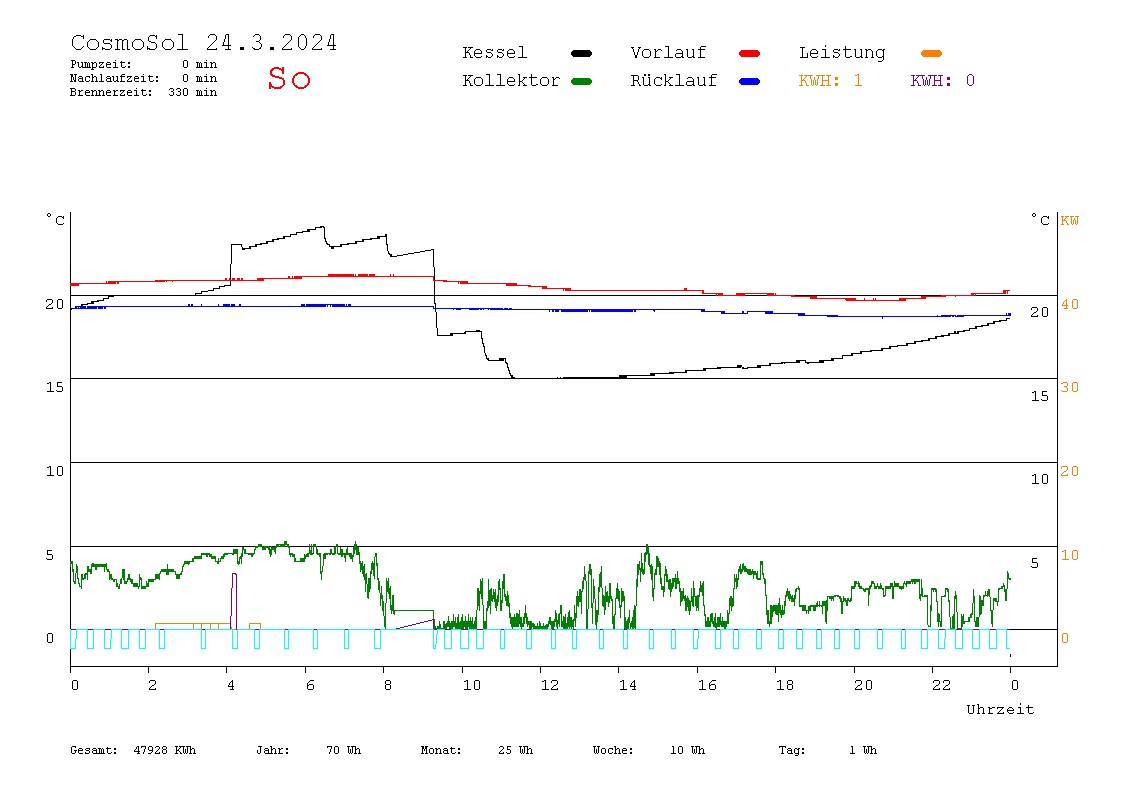Viewport: 1148px width, 812px height.
Task: Click the green Kollektor legend swatch
Action: [x=581, y=81]
